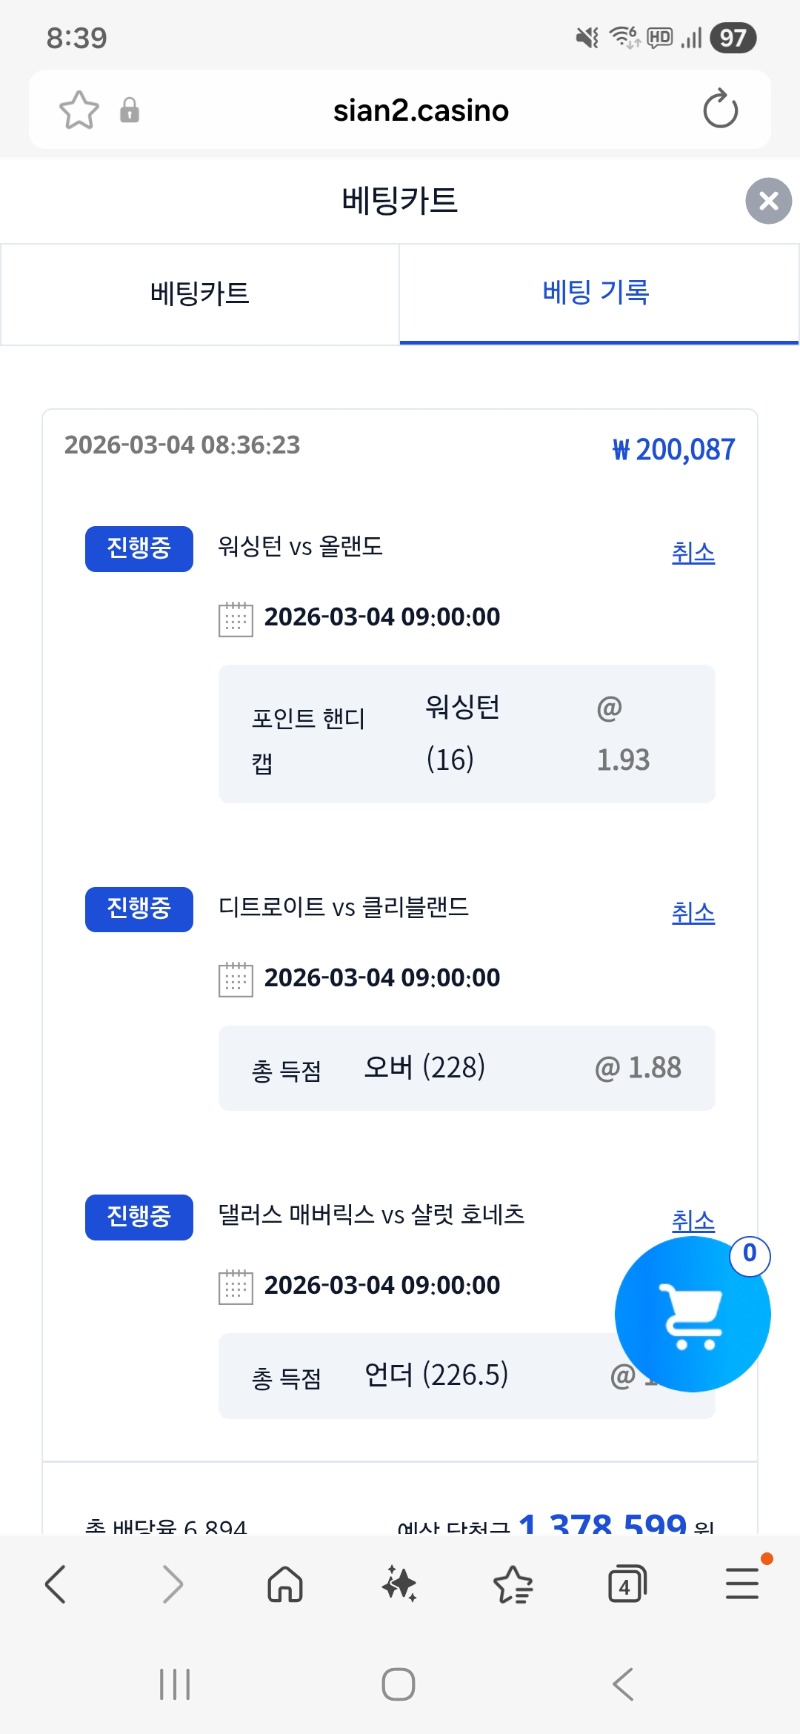
Task: Navigate back with browser back arrow
Action: pyautogui.click(x=56, y=1584)
